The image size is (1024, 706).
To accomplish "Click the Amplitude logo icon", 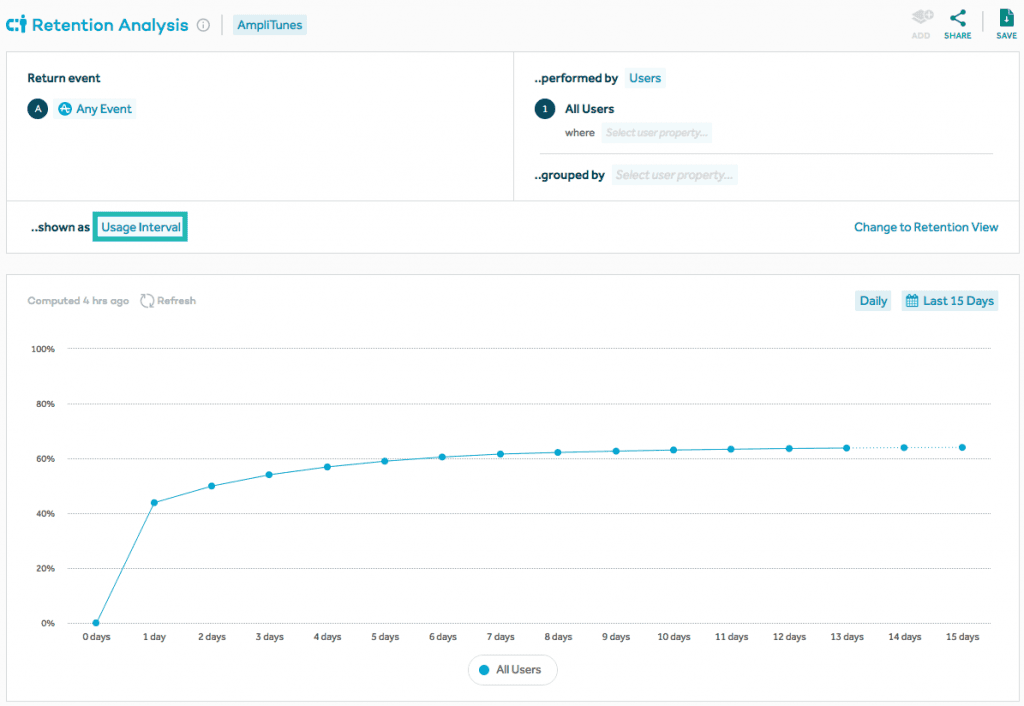I will click(16, 25).
